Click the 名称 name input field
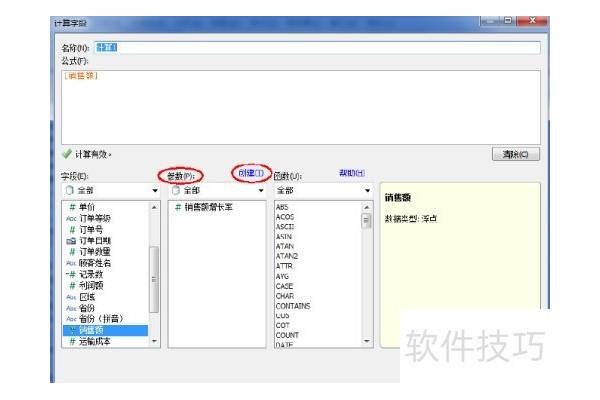 coord(317,47)
